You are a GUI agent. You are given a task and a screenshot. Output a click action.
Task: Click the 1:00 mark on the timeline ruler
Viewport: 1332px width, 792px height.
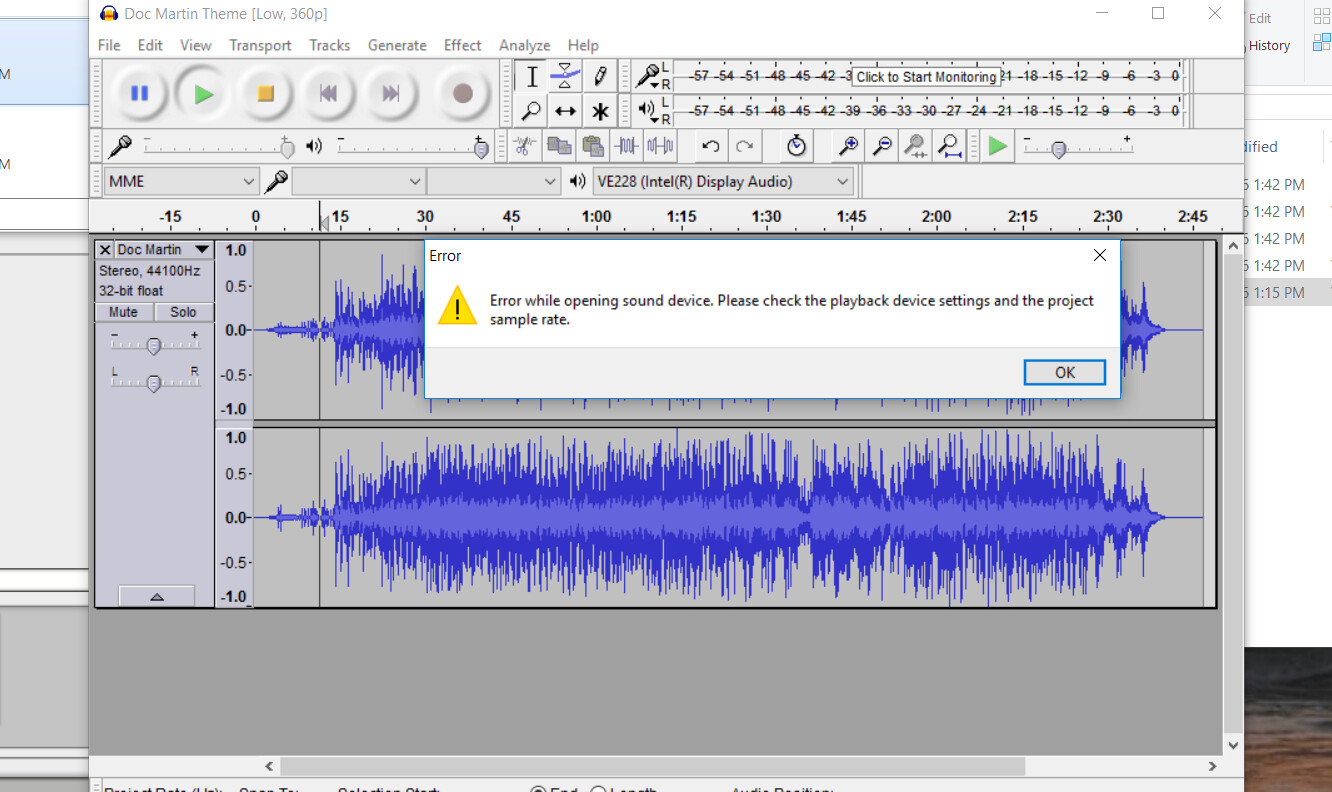point(596,216)
